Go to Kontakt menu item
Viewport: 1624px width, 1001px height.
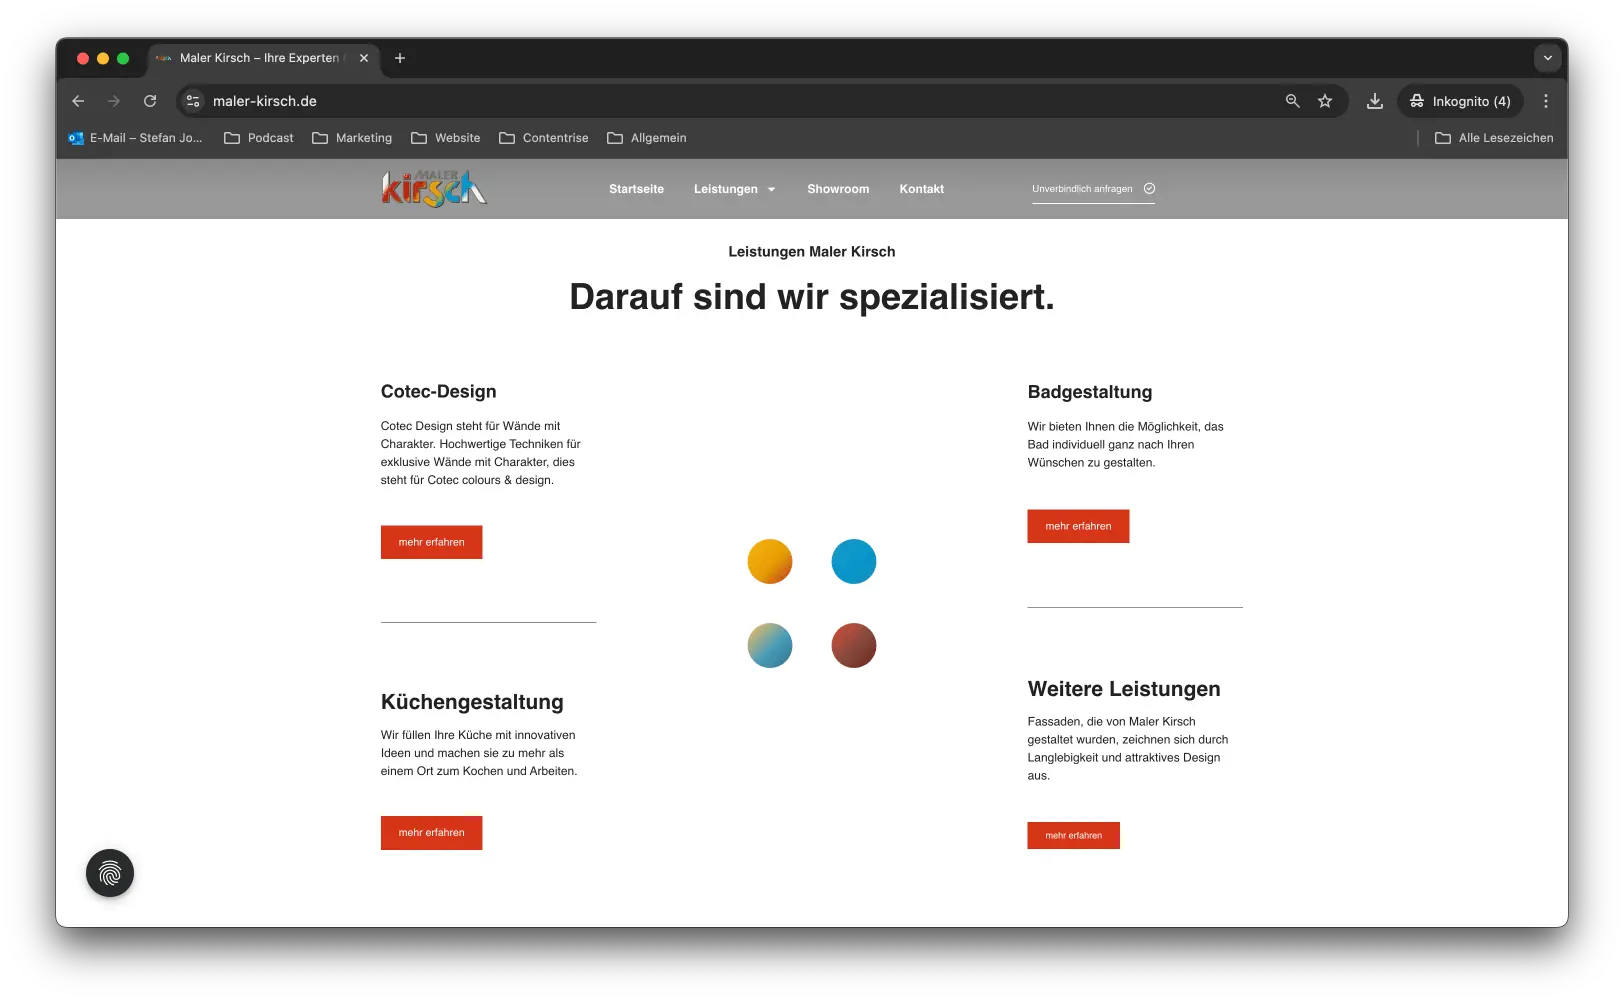click(921, 189)
